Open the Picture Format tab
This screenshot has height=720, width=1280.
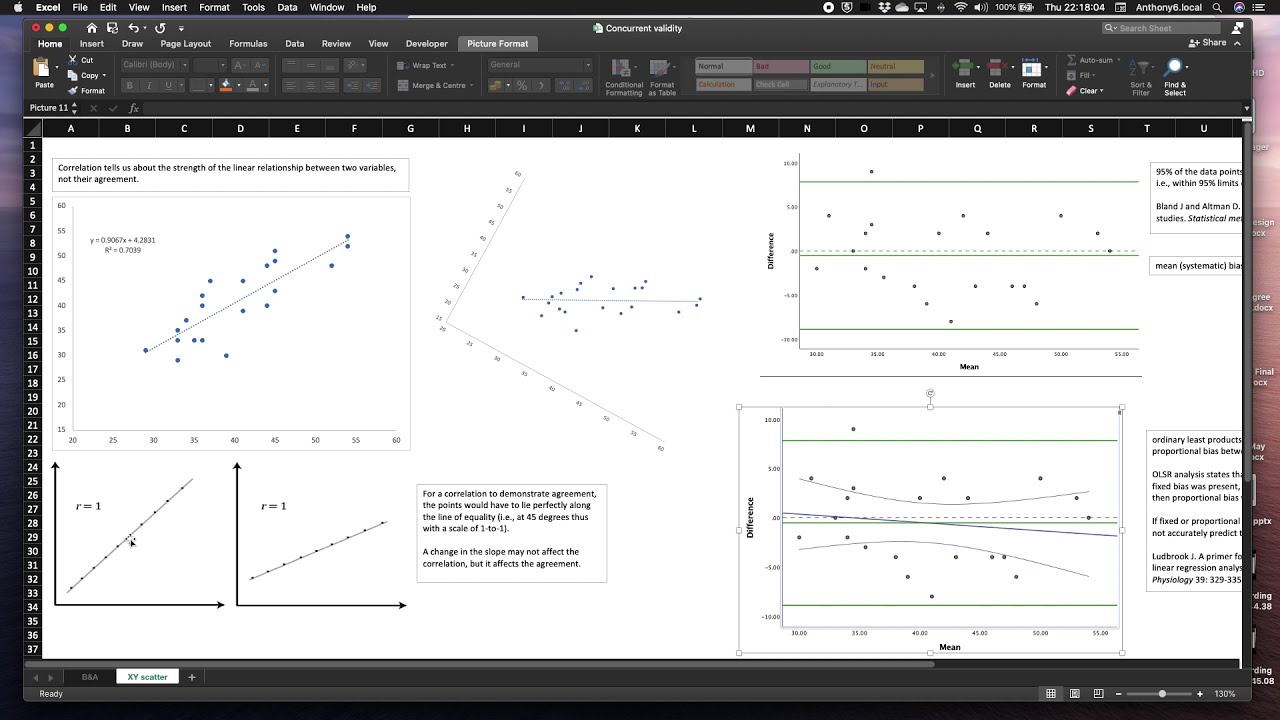497,44
